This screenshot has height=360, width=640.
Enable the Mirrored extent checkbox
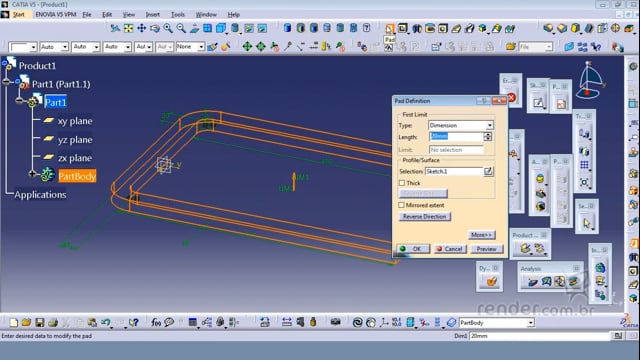click(x=402, y=205)
